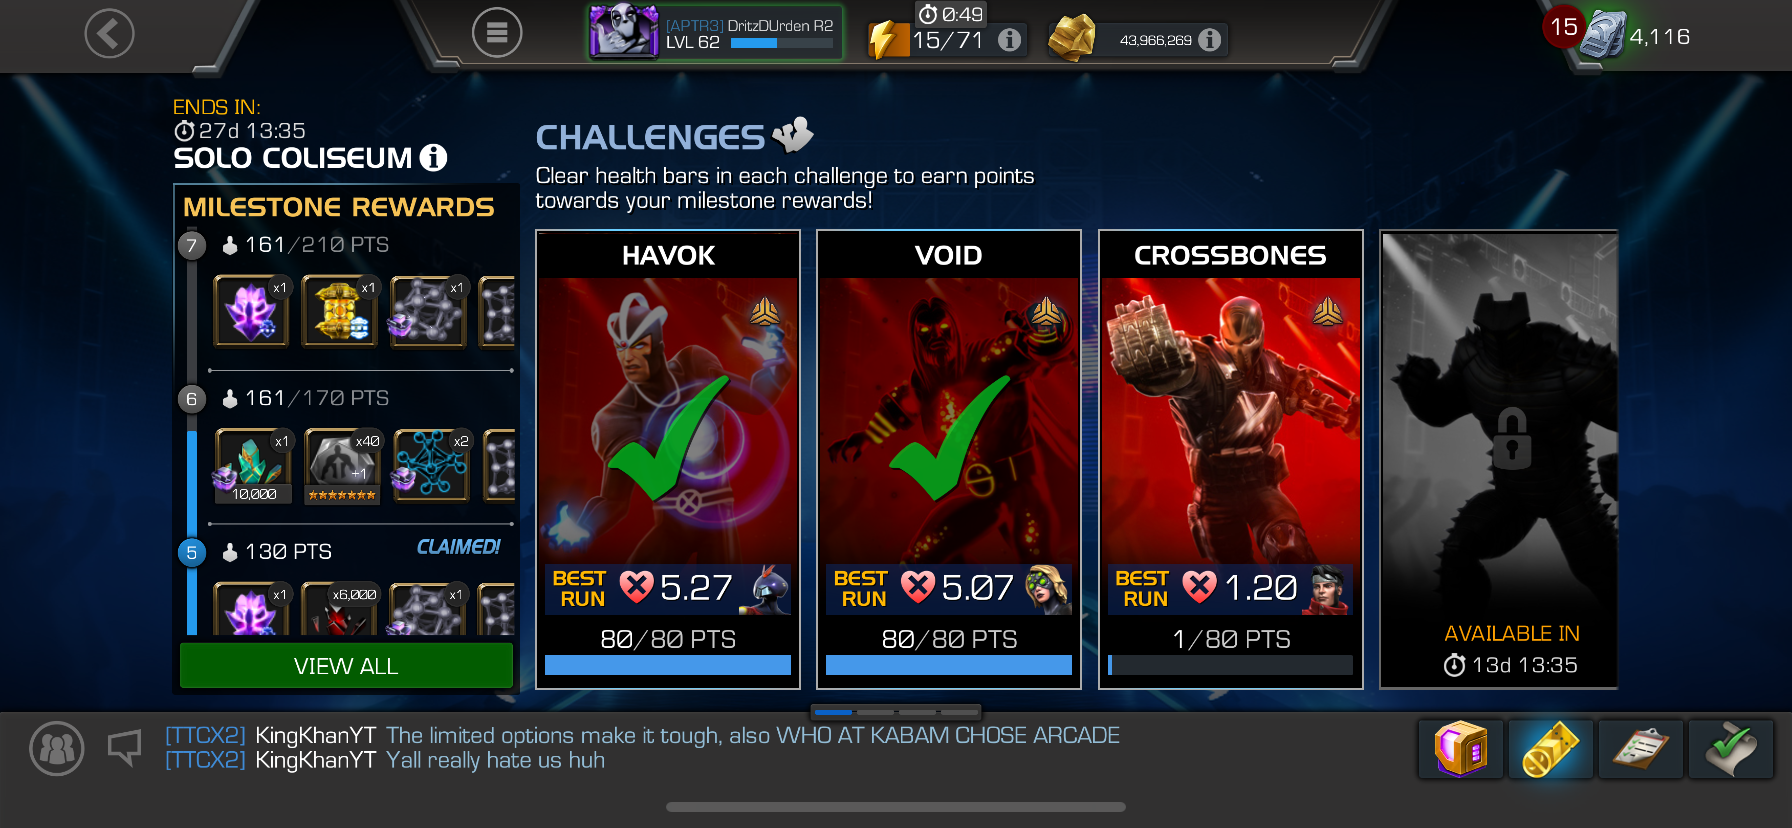The image size is (1792, 828).
Task: Open DritzDUrden R2 player profile
Action: click(x=715, y=33)
